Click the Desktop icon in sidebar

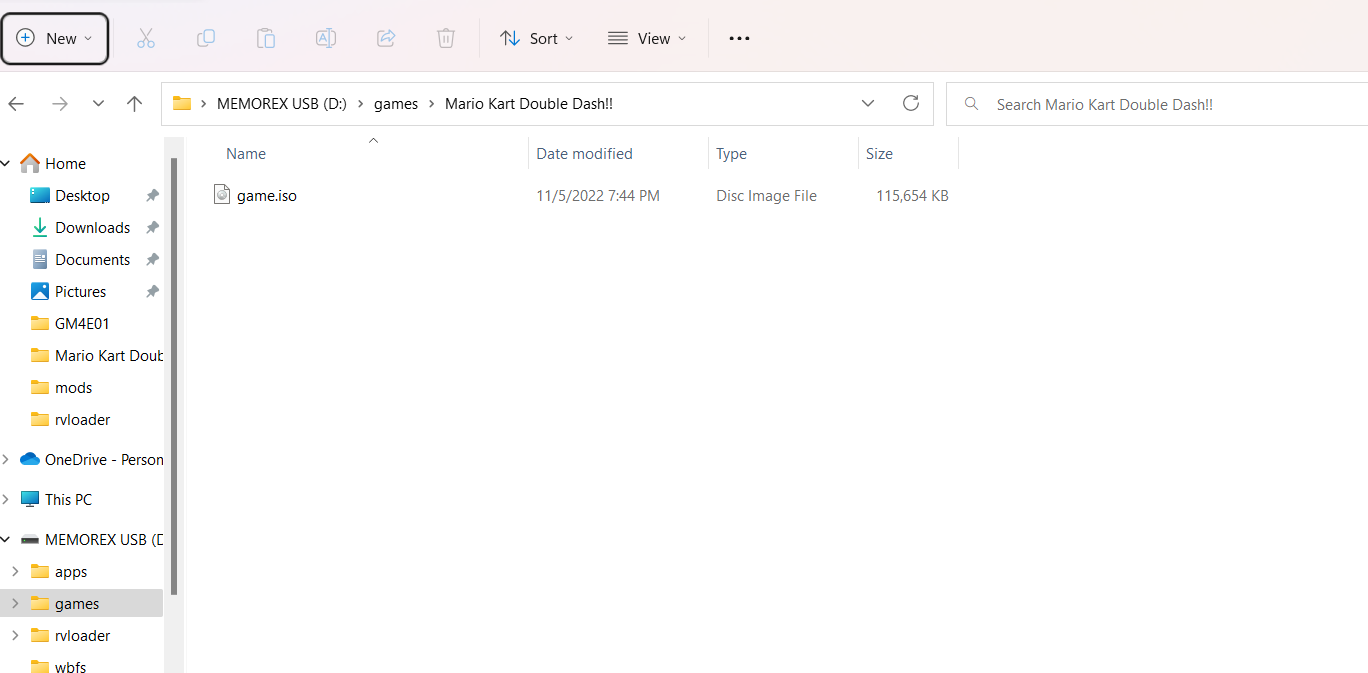40,195
